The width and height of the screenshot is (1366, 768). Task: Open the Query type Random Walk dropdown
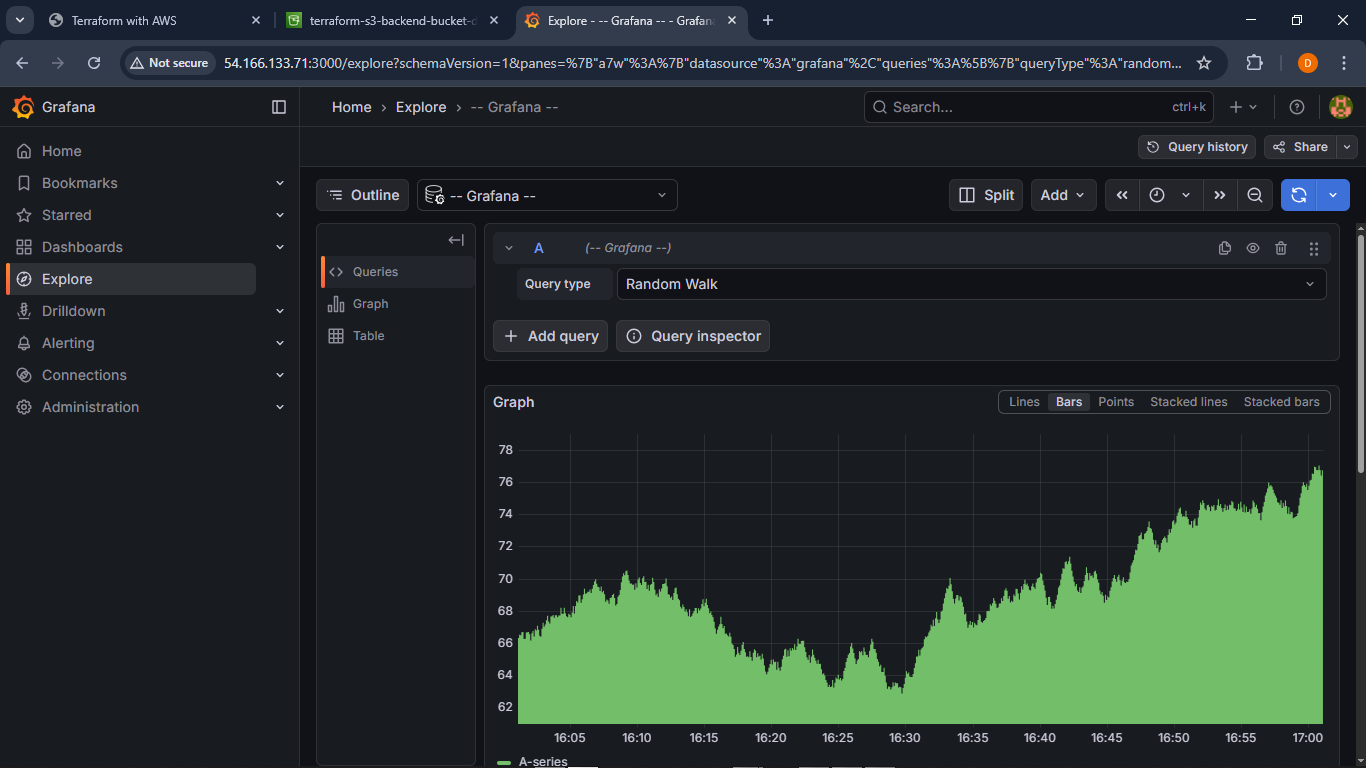pos(971,284)
